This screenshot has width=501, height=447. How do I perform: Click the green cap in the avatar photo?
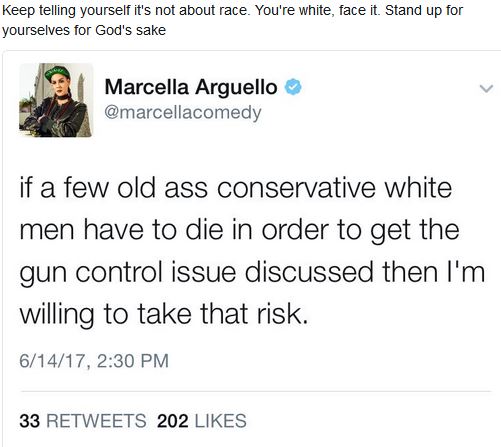[x=57, y=72]
